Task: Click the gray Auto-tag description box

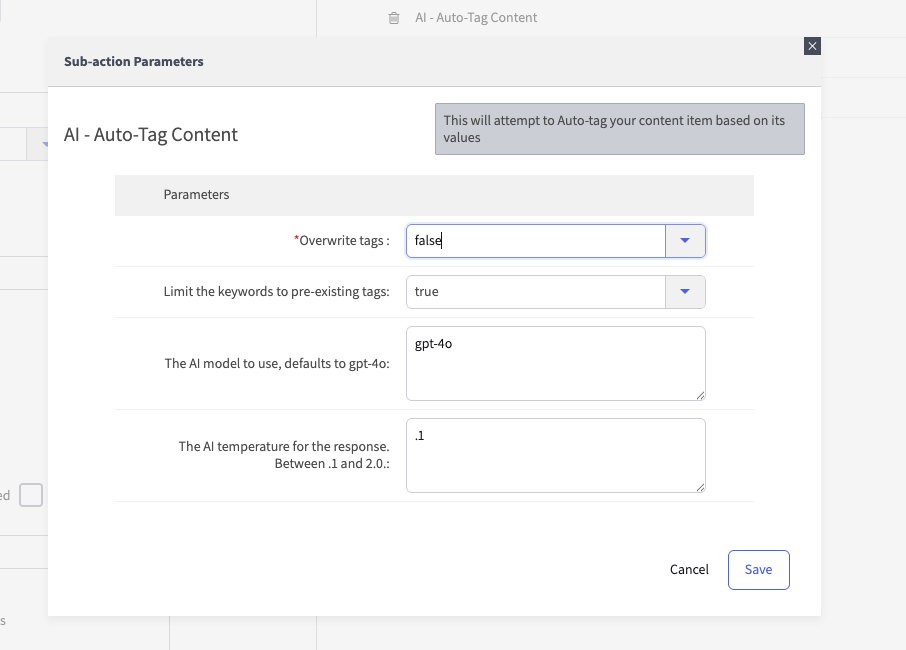Action: coord(619,129)
